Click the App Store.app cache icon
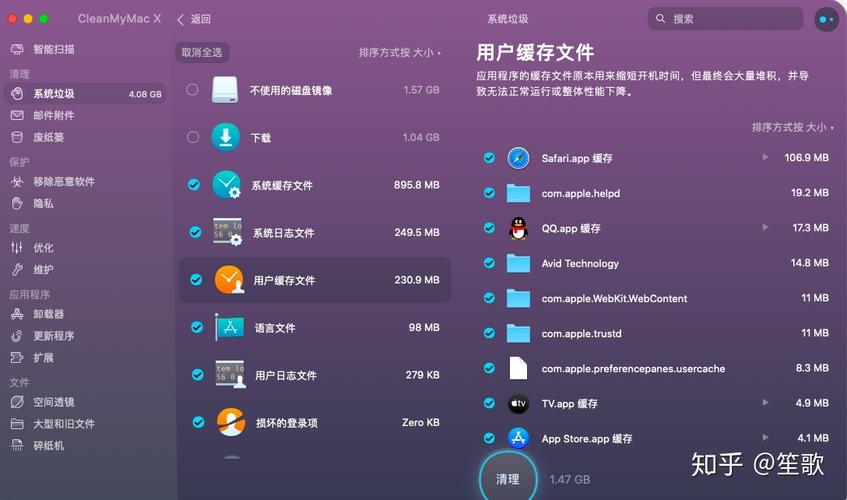Screen dimensions: 847x500 point(518,438)
